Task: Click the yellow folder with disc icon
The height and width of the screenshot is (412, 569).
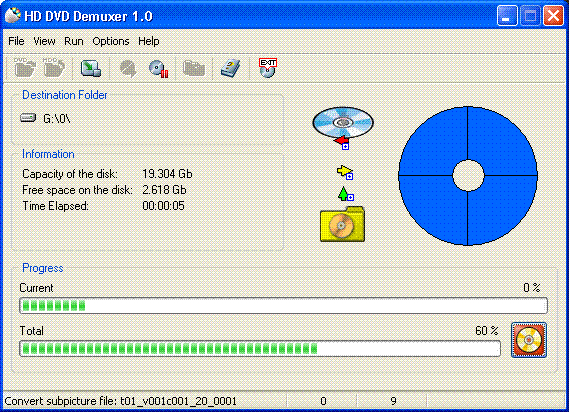Action: (342, 224)
